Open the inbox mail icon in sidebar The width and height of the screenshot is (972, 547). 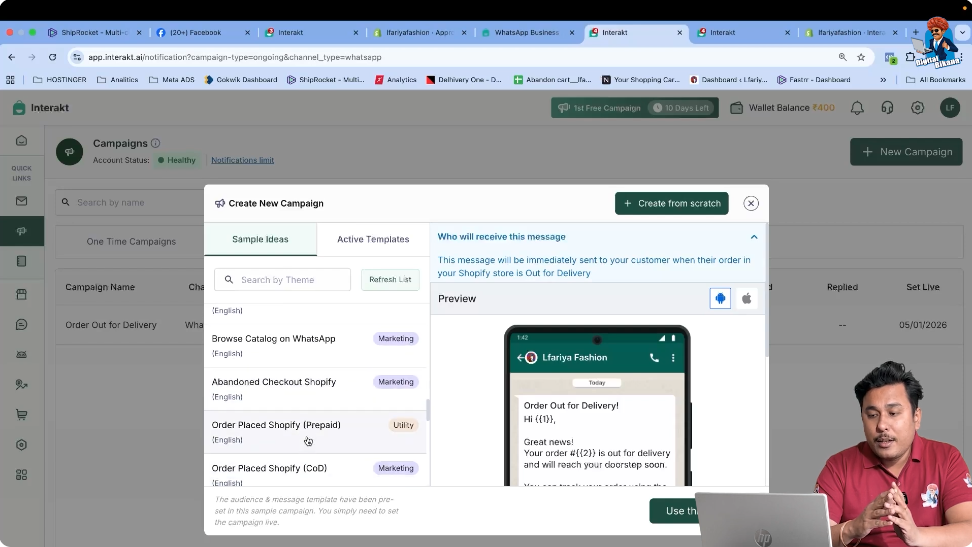pos(22,201)
